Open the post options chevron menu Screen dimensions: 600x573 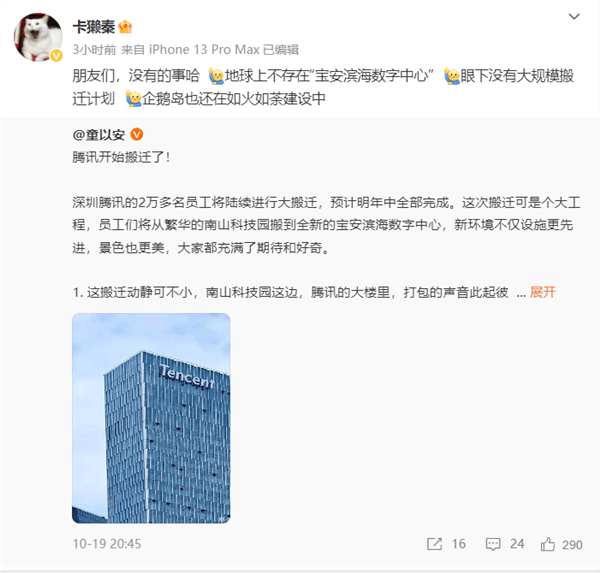pos(574,16)
